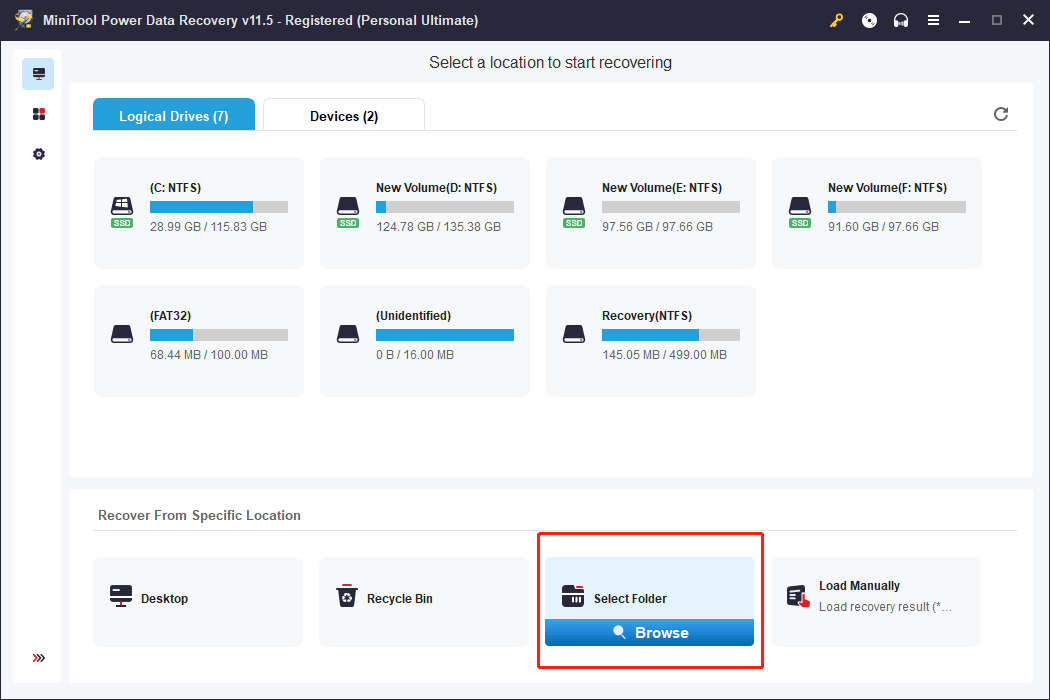Screen dimensions: 1050x700
Task: Open the support headset icon
Action: tap(901, 20)
